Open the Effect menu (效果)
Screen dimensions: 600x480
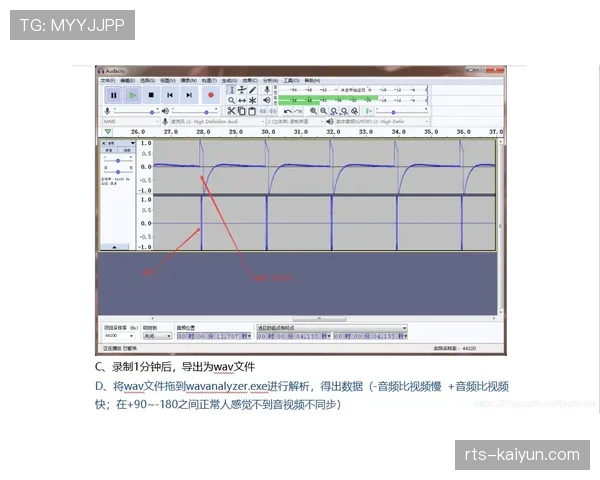pos(250,80)
